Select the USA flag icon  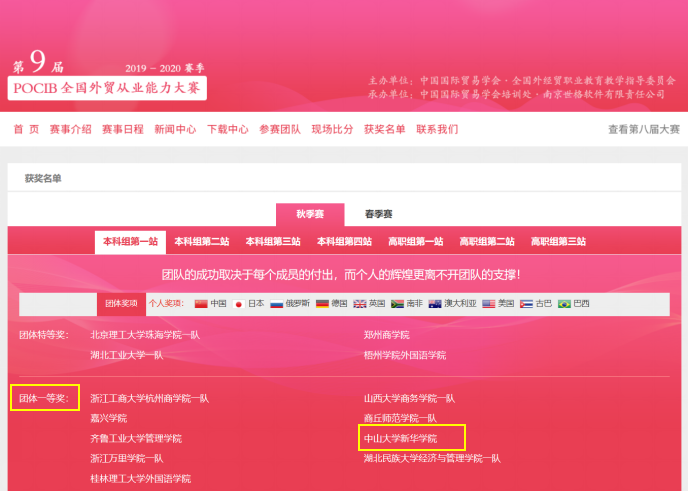[488, 304]
